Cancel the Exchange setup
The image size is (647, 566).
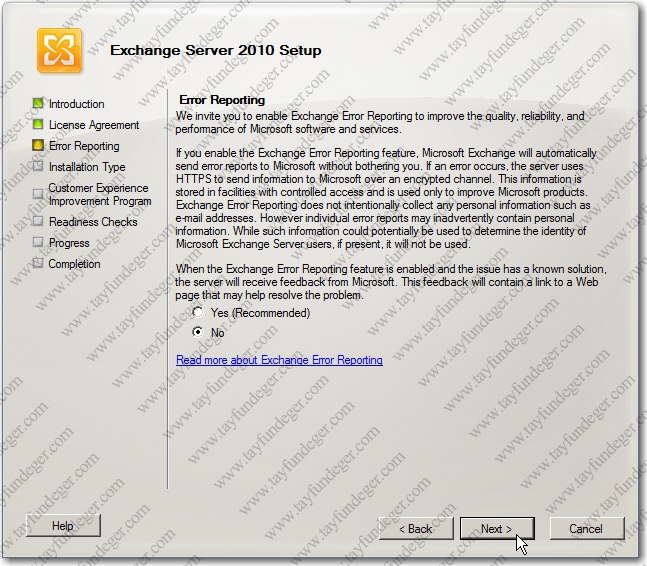point(587,528)
